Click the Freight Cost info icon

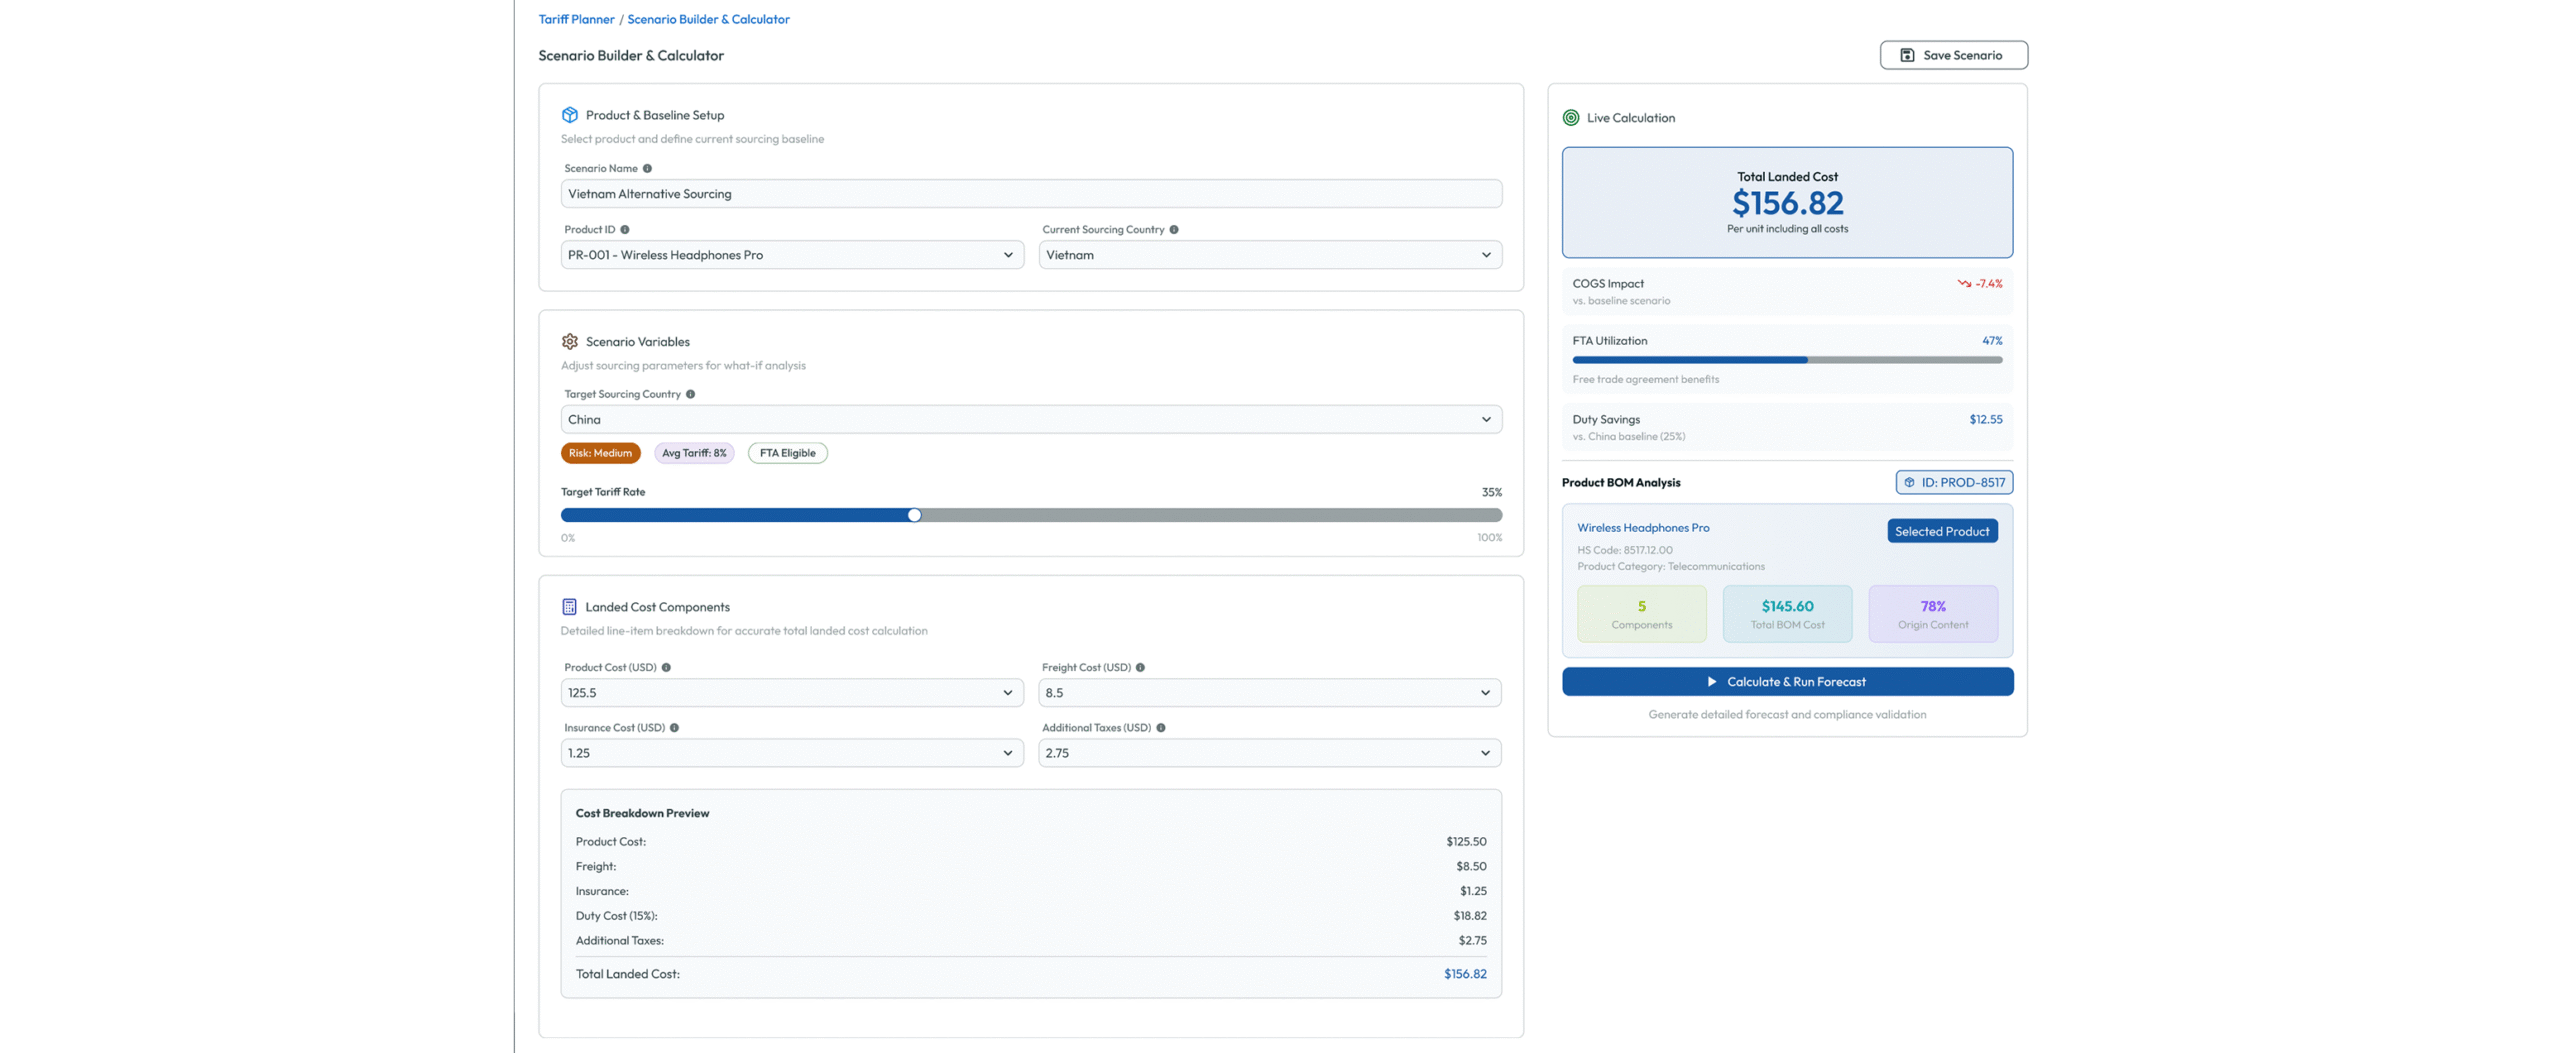point(1140,667)
